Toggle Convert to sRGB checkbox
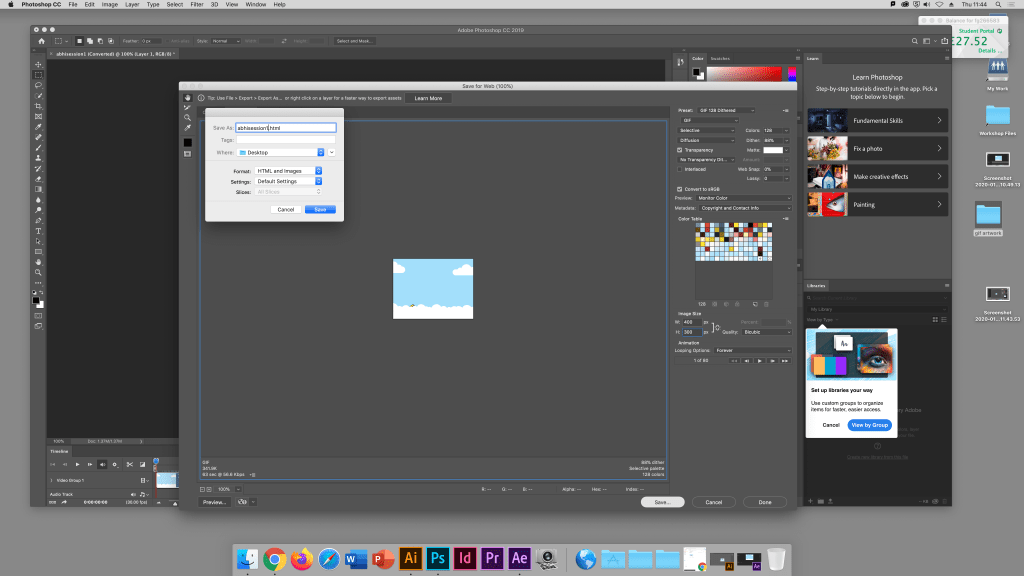 coord(680,189)
